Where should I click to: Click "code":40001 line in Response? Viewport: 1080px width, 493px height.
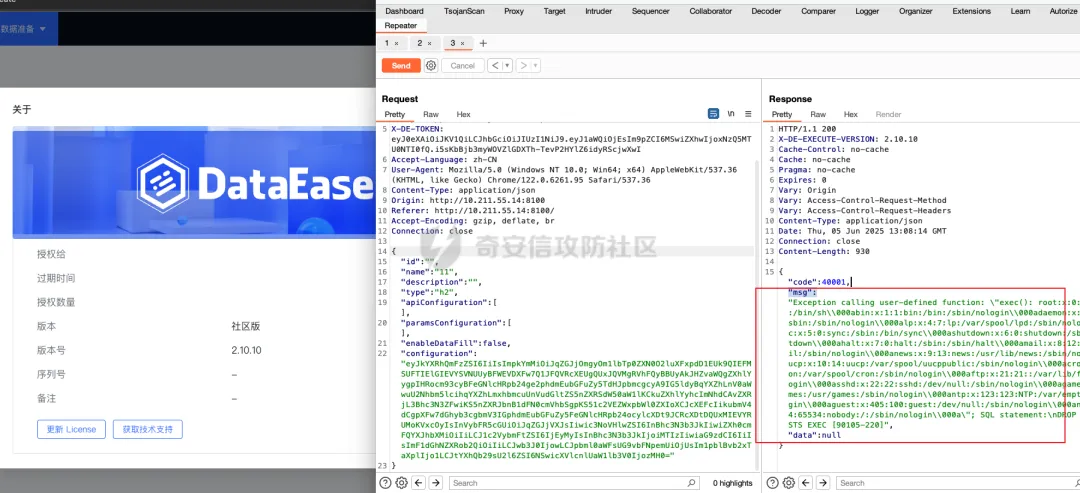tap(820, 282)
